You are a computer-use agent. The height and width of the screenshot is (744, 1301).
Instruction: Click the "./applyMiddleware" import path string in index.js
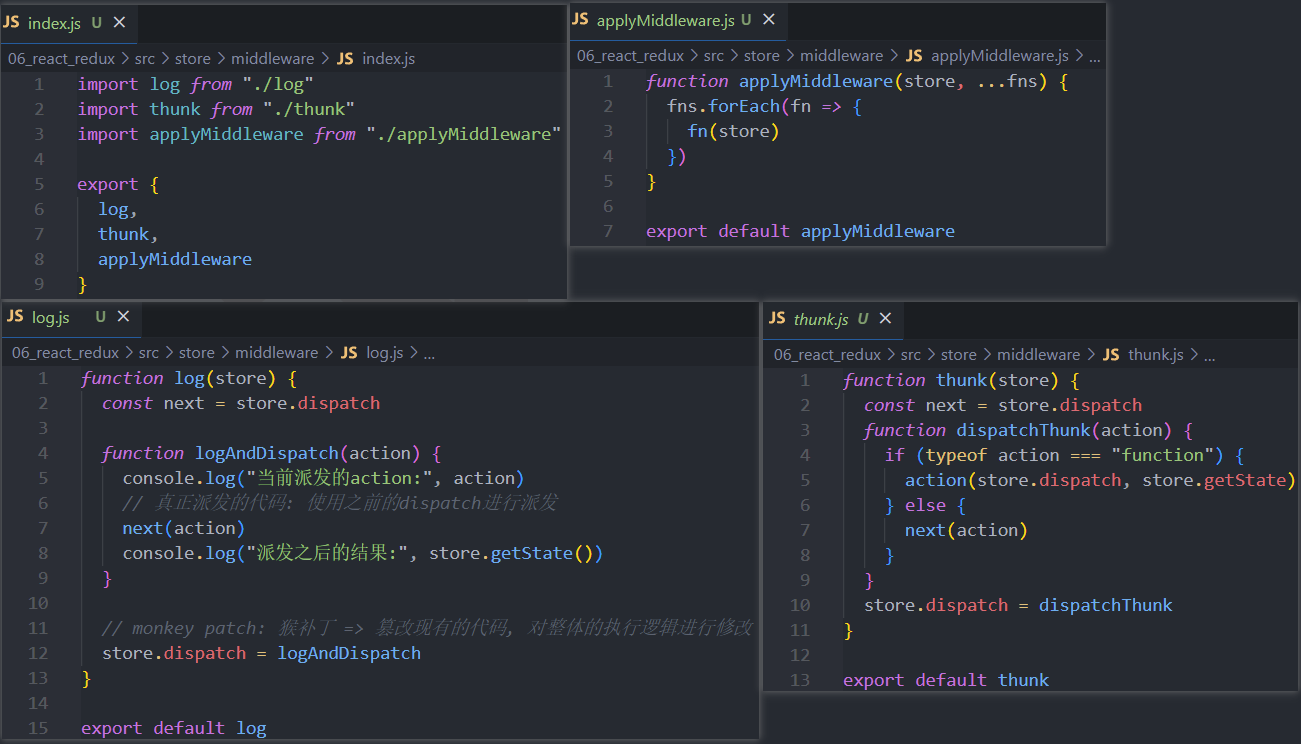coord(463,134)
